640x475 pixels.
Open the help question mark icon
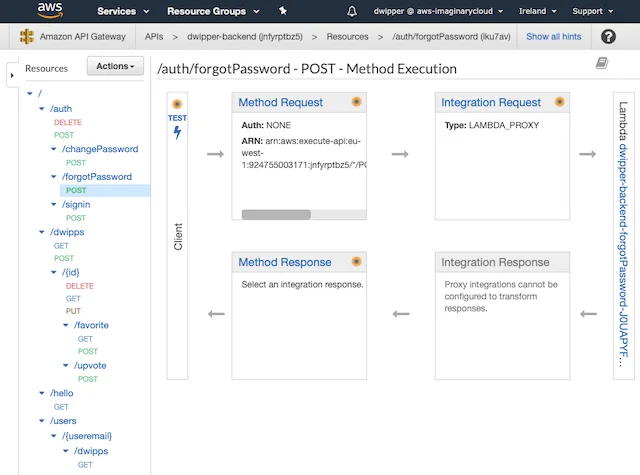pos(608,37)
